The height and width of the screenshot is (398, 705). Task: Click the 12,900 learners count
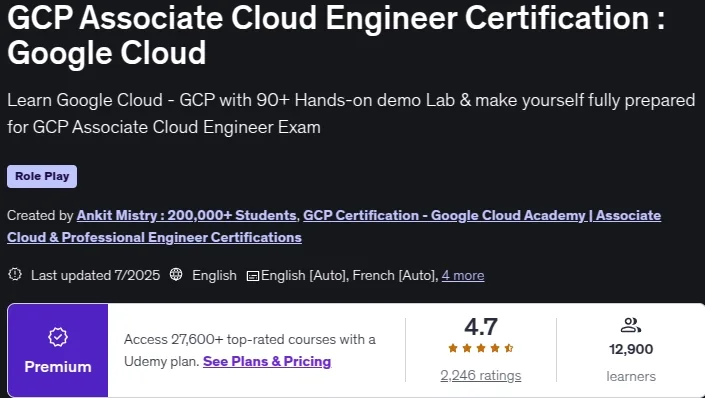coord(631,349)
